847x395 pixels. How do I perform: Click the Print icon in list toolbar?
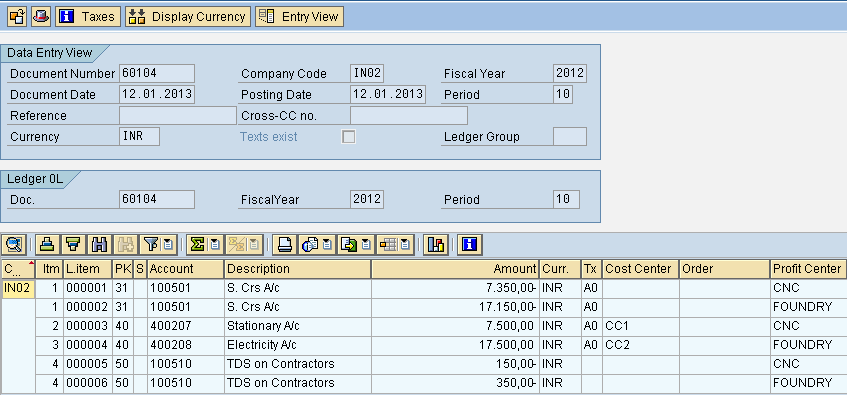(284, 245)
